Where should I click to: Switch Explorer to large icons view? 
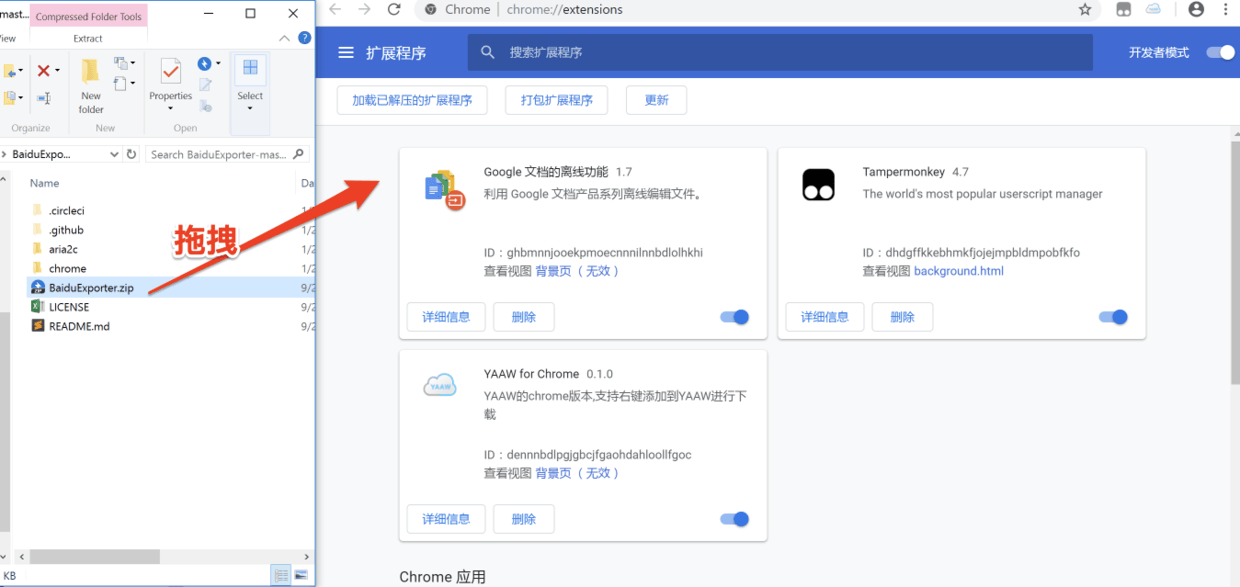300,575
